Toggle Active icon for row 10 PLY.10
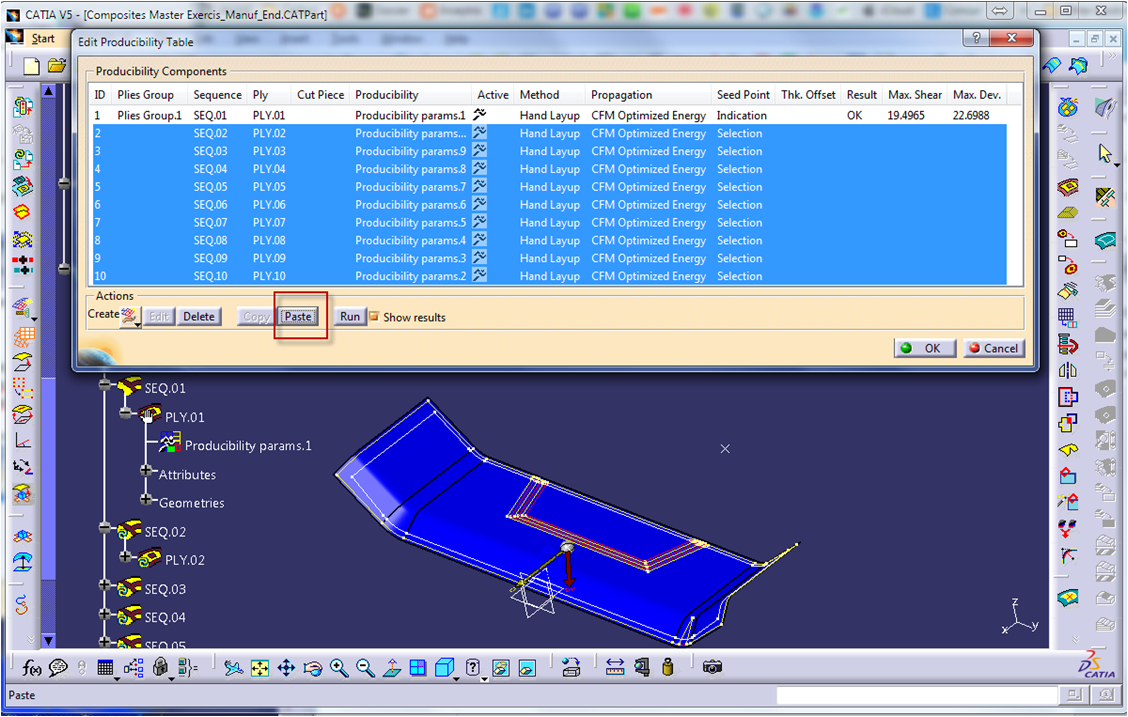Screen dimensions: 1128x717 coord(480,276)
